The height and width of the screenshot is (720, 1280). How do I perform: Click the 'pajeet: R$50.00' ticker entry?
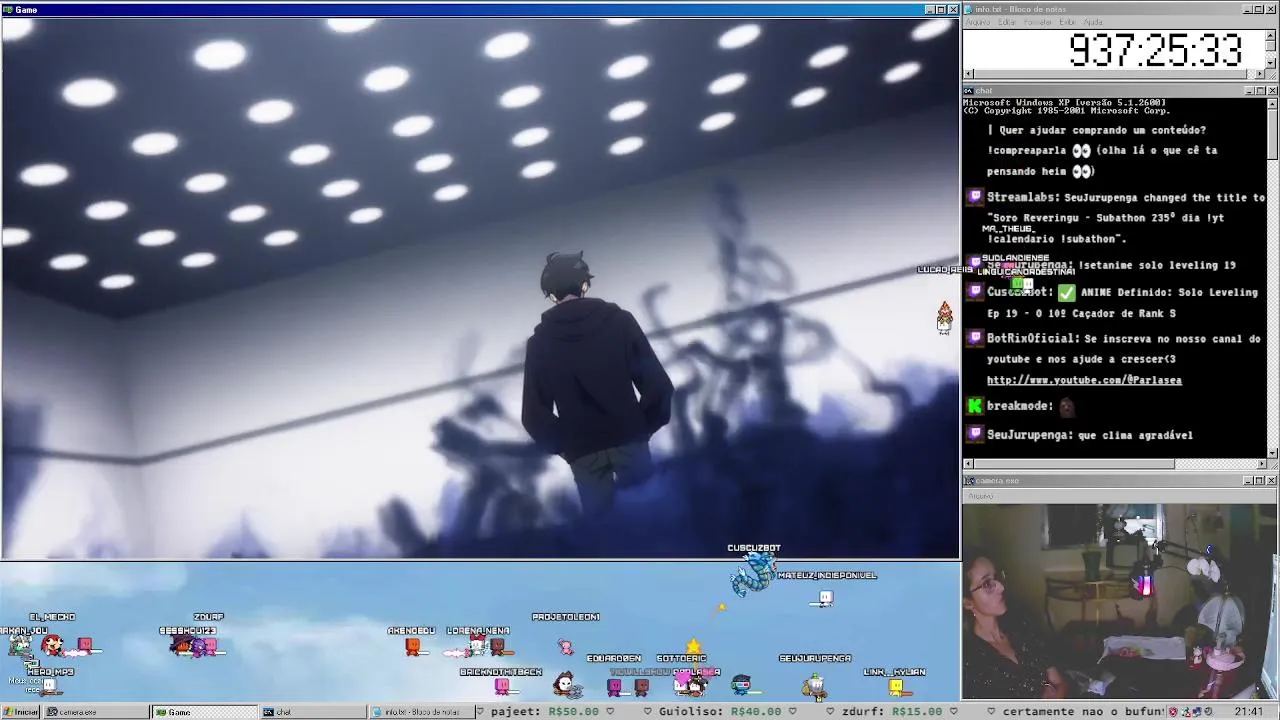(x=546, y=712)
